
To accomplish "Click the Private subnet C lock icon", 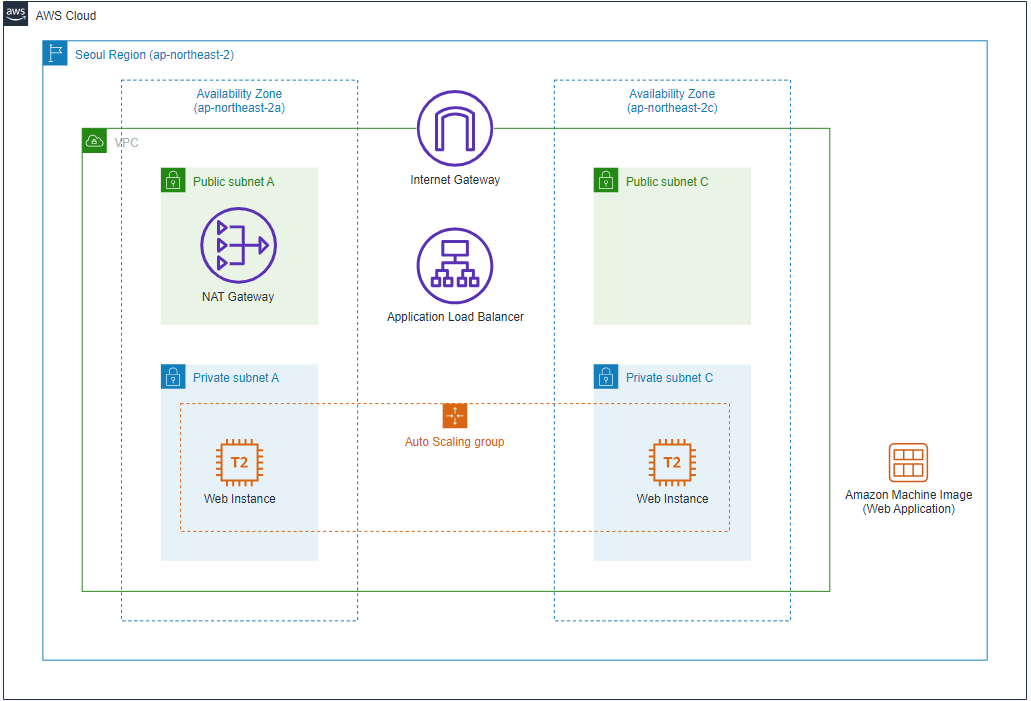I will click(606, 377).
